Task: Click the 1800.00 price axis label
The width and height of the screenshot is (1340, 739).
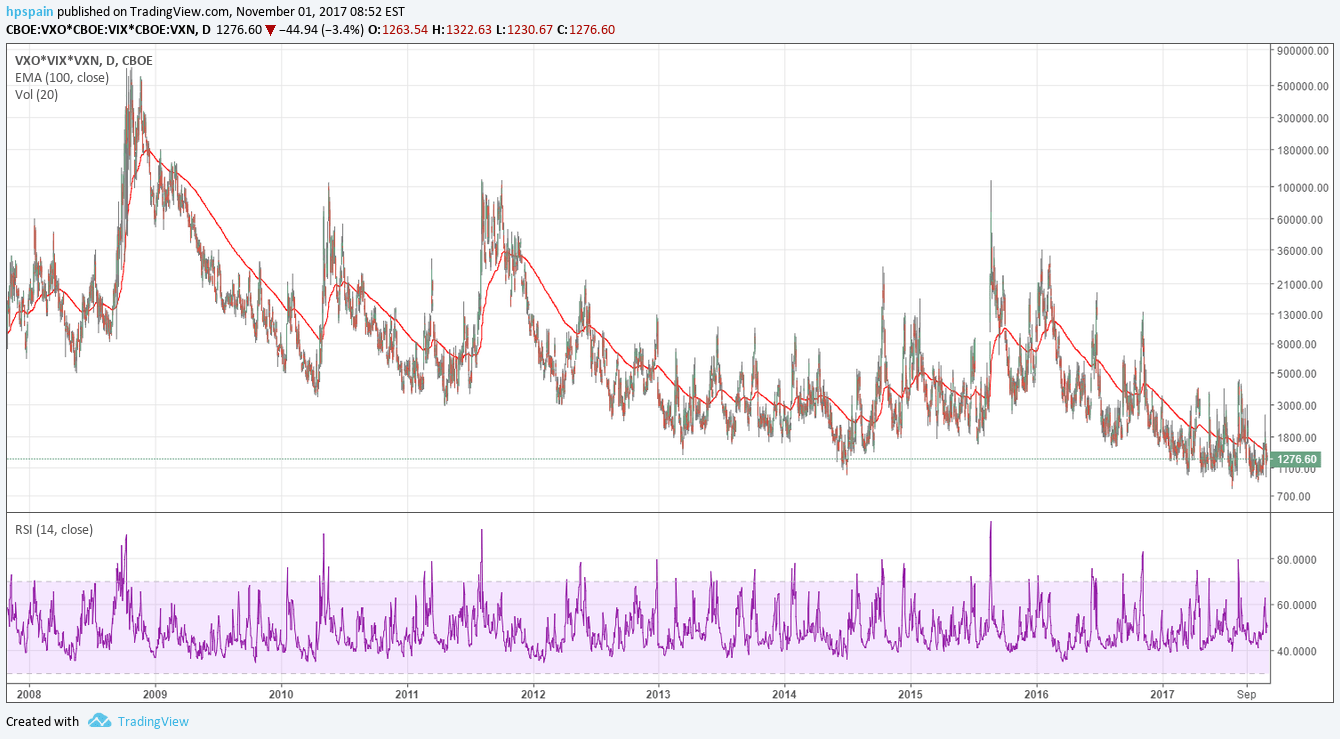Action: click(1298, 438)
